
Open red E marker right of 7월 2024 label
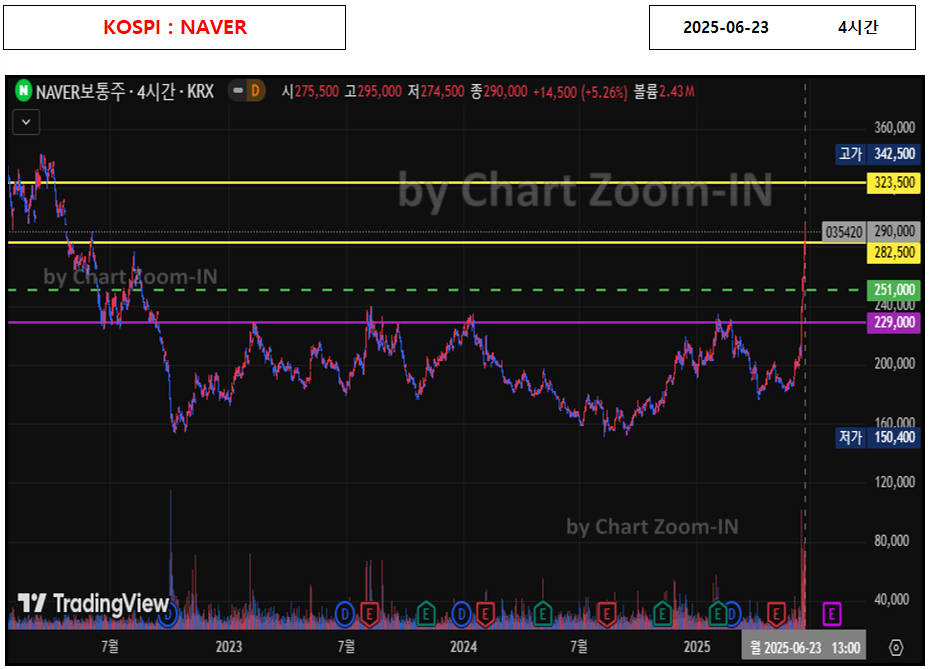coord(606,614)
